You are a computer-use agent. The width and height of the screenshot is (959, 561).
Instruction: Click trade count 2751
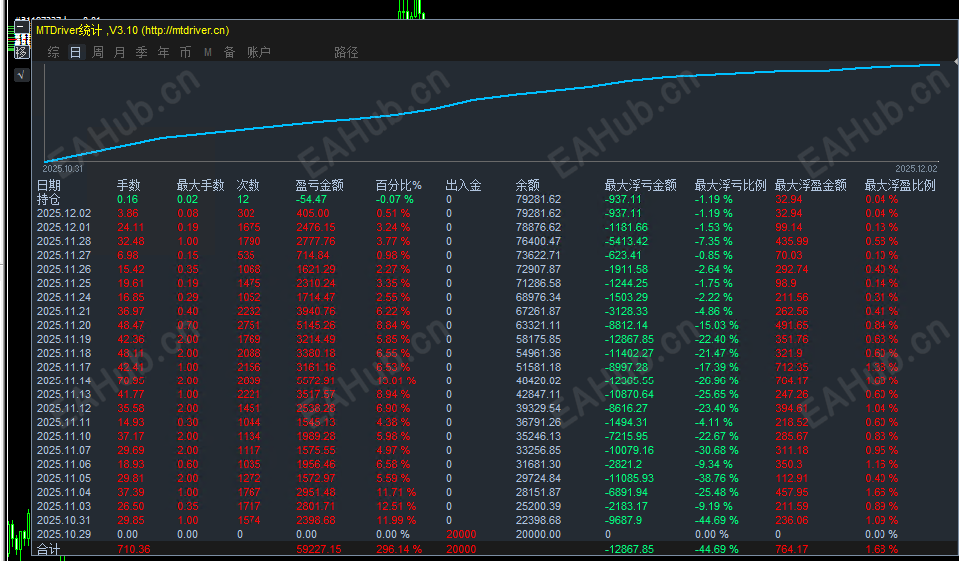click(x=249, y=325)
